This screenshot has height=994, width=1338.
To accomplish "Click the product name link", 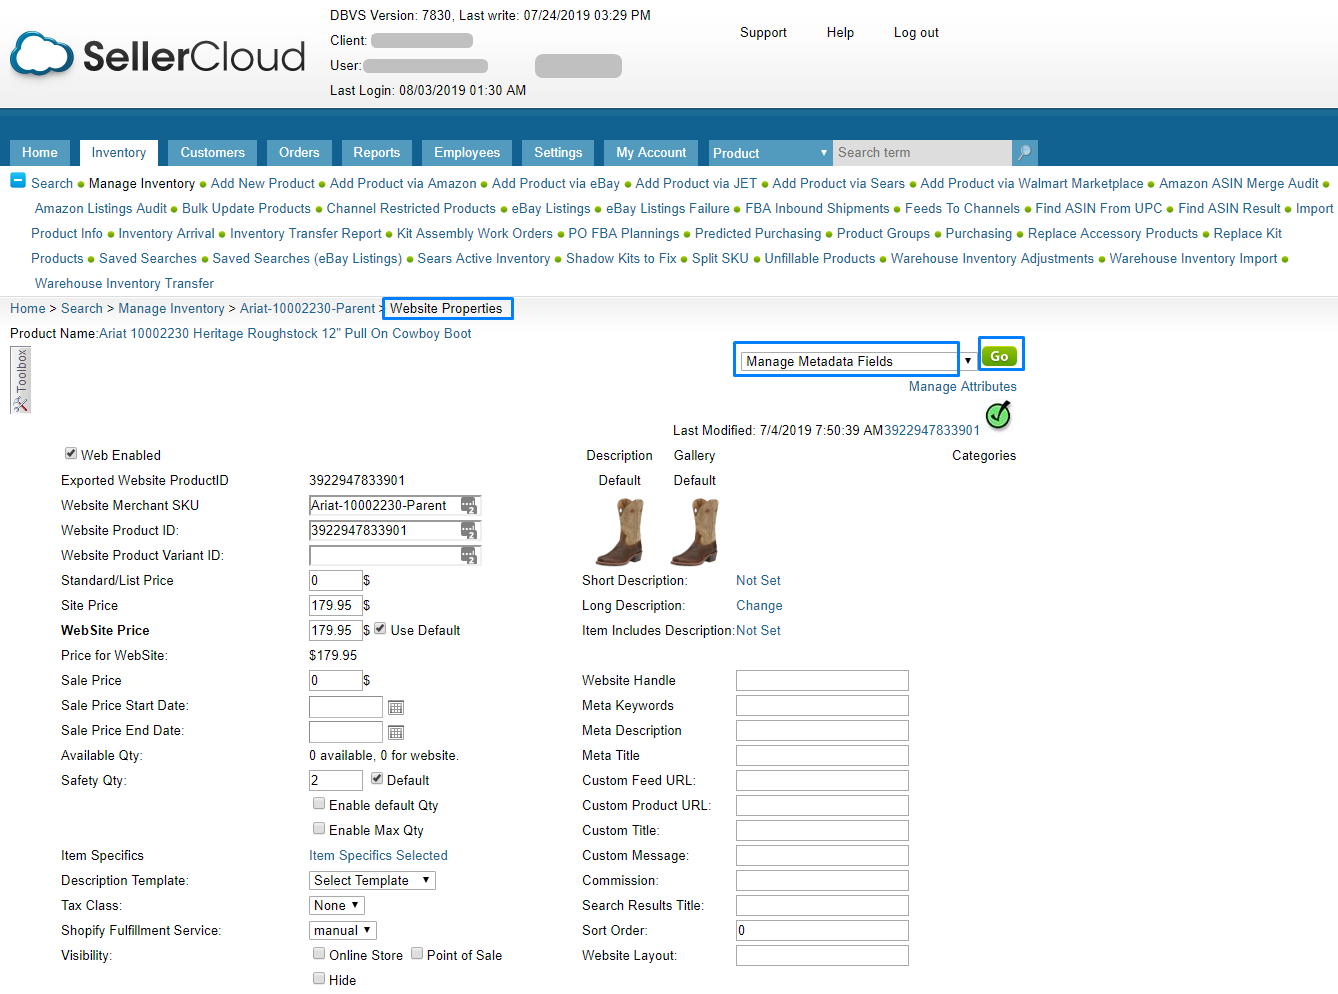I will click(285, 334).
